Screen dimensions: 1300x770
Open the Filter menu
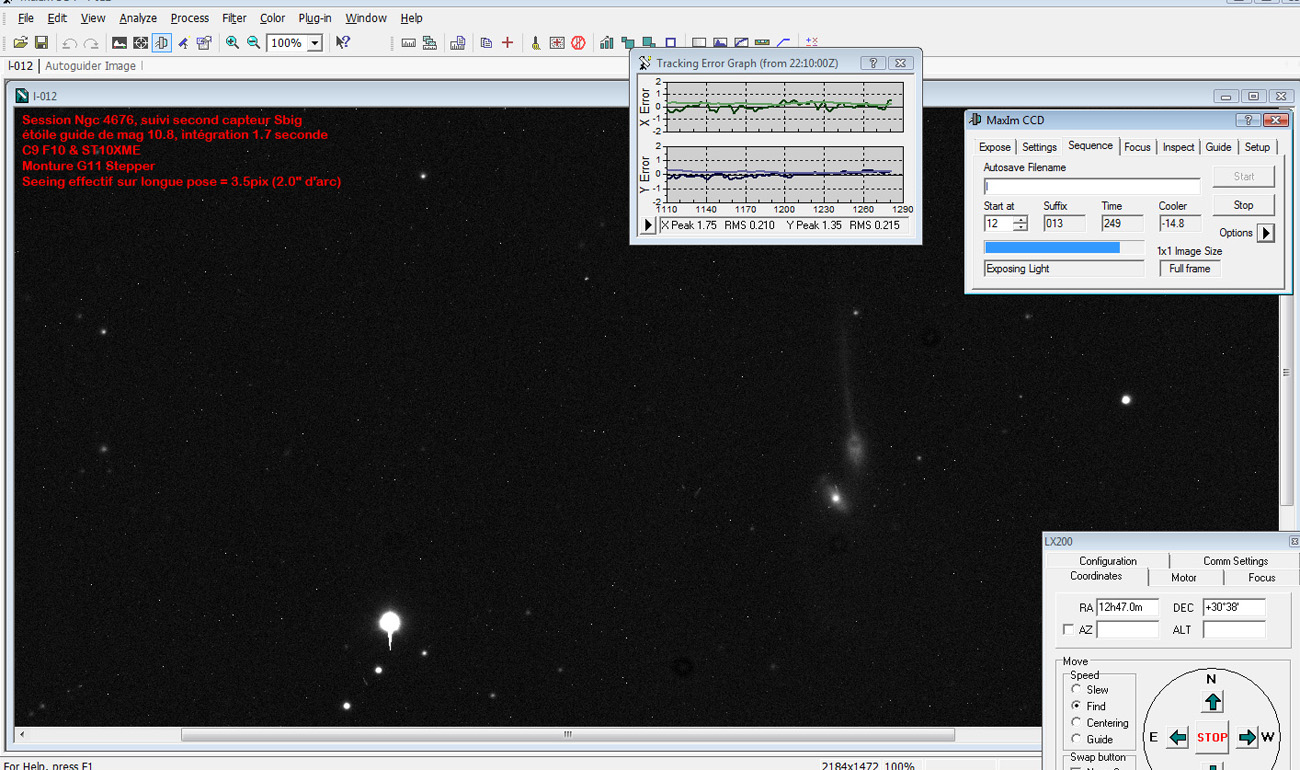(x=234, y=18)
